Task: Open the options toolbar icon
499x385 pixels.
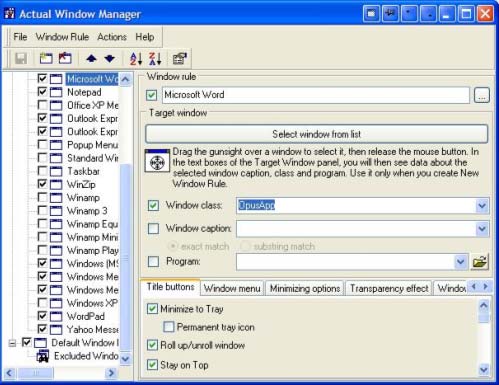Action: point(180,59)
